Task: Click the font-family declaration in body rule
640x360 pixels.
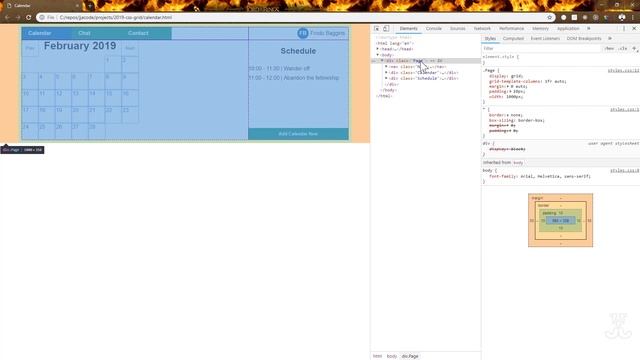Action: click(540, 176)
